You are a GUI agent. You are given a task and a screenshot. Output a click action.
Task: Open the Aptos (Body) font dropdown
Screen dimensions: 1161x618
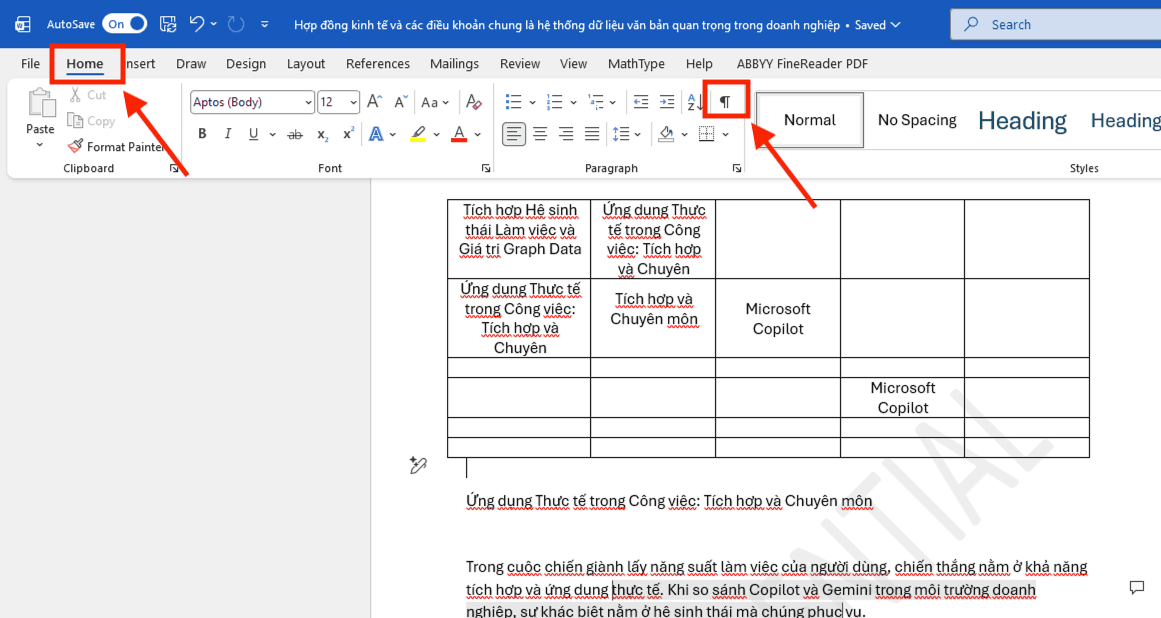click(307, 102)
